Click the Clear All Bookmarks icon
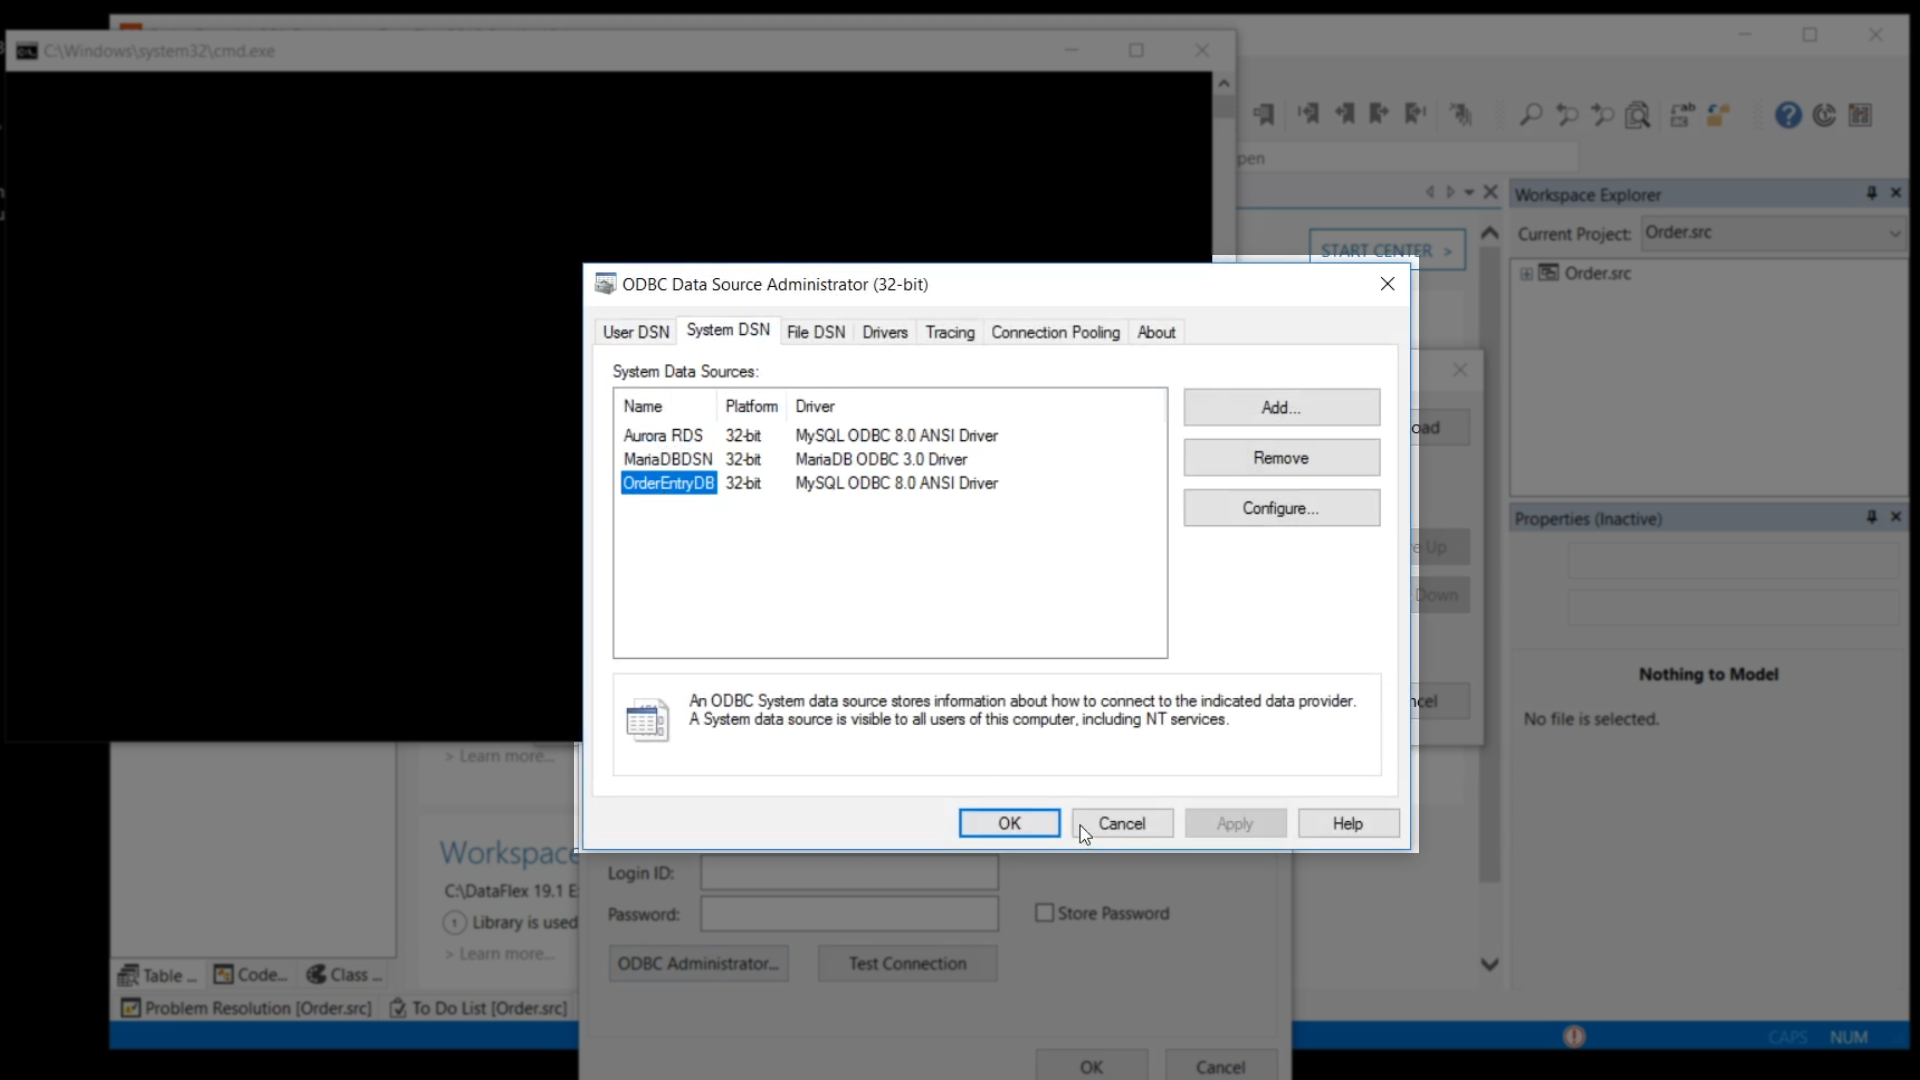This screenshot has height=1080, width=1920. (1461, 115)
